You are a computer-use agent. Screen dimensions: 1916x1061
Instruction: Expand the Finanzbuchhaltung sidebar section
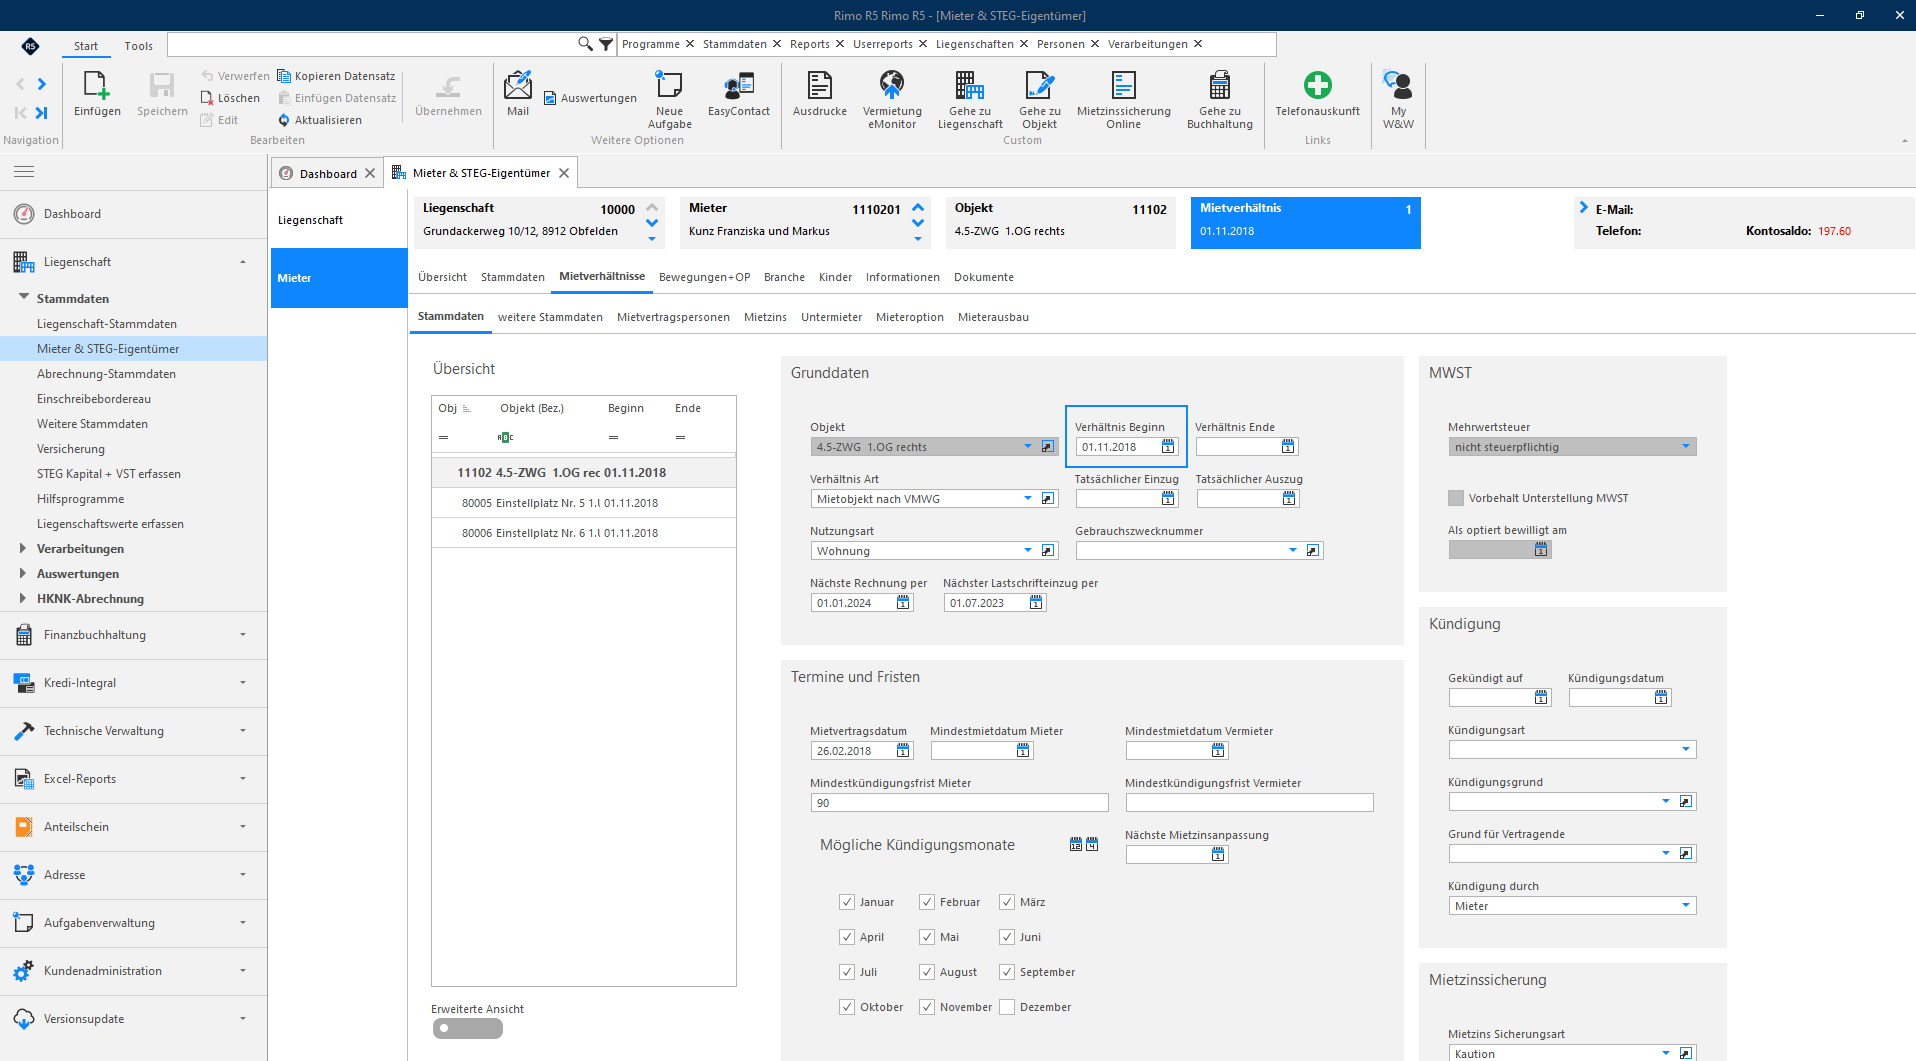click(133, 635)
